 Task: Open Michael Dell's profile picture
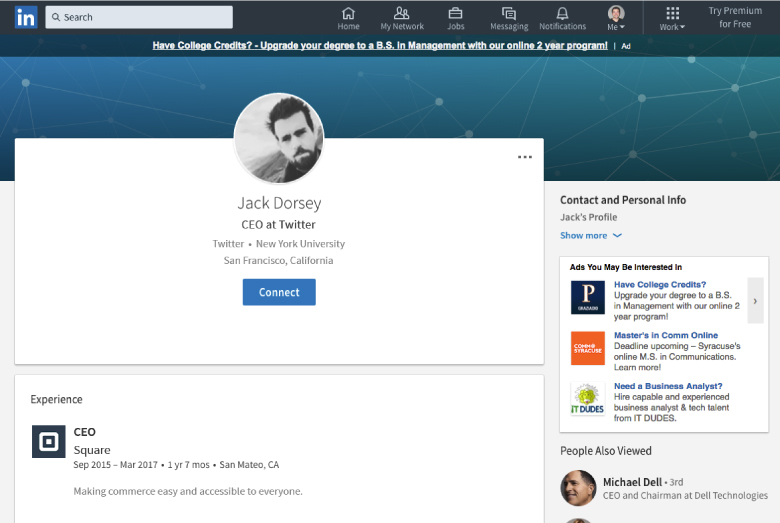coord(578,488)
